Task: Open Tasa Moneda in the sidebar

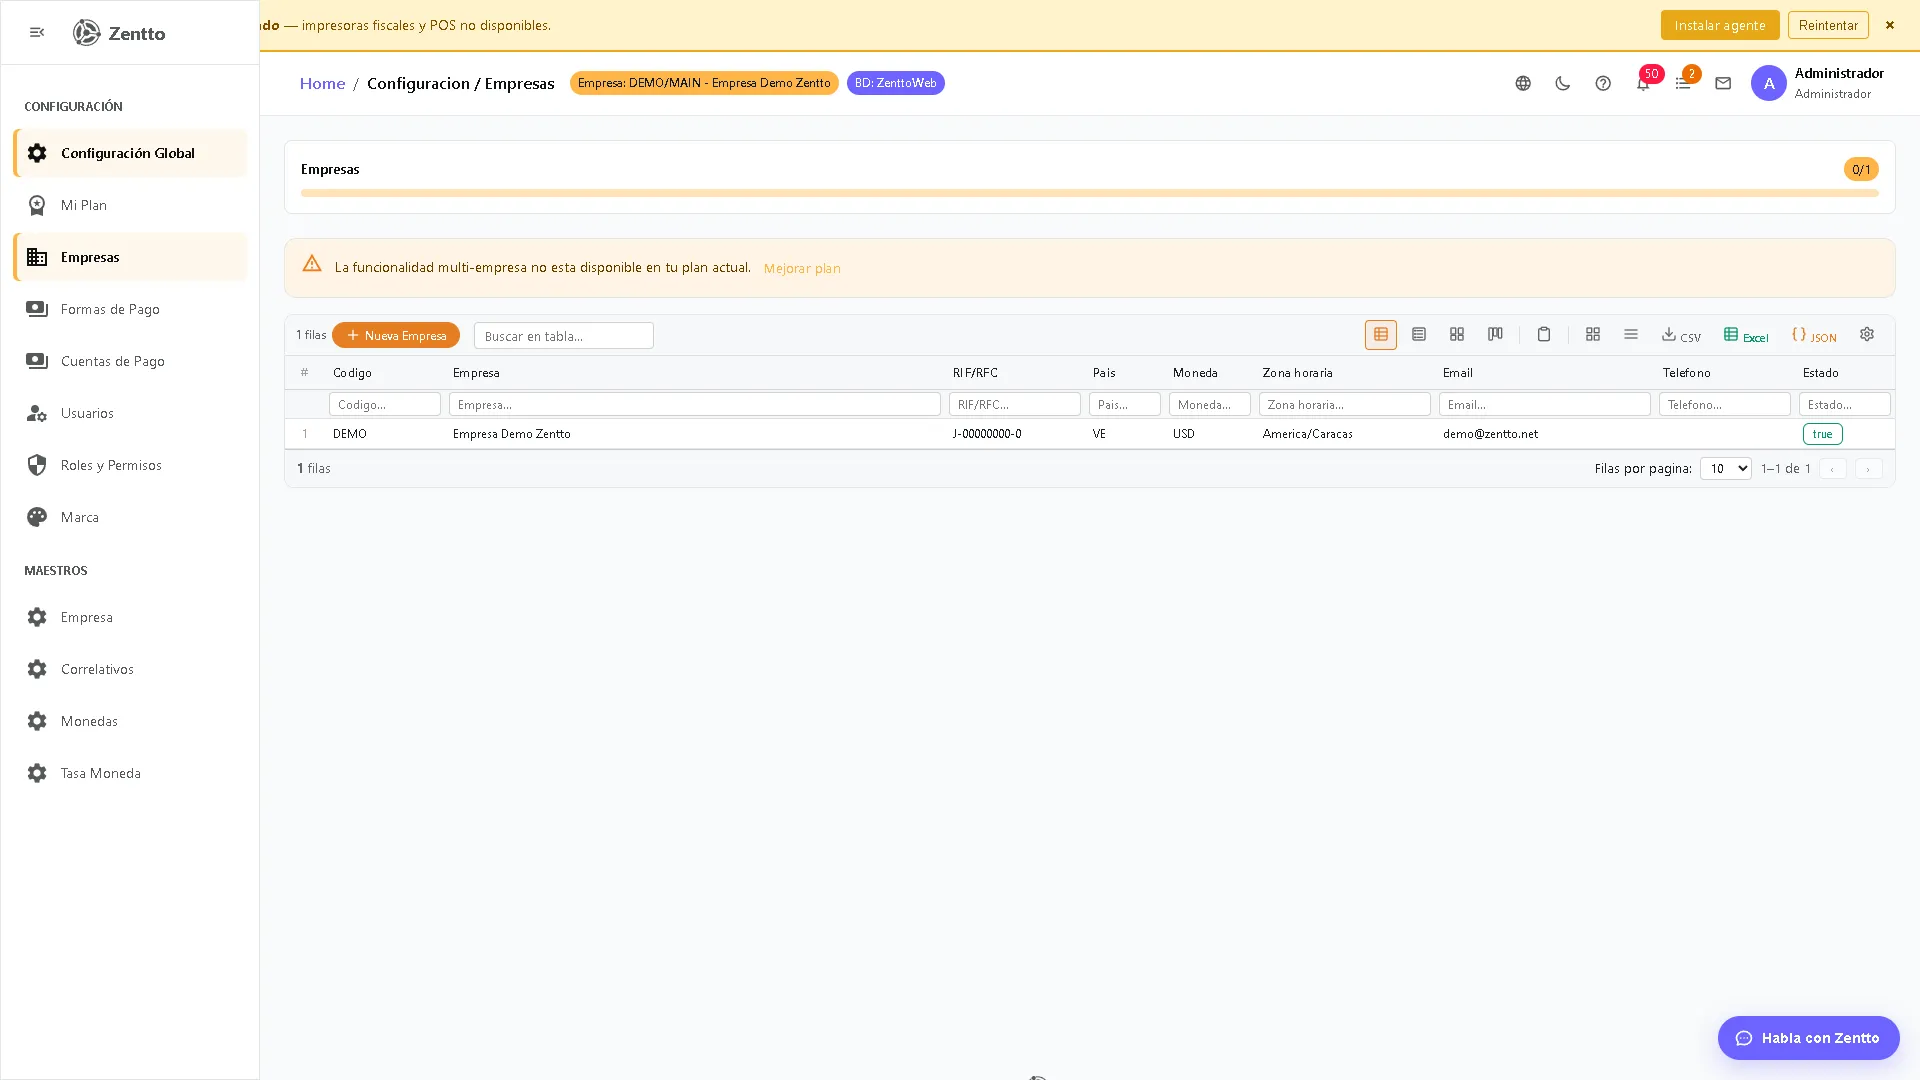Action: point(130,773)
